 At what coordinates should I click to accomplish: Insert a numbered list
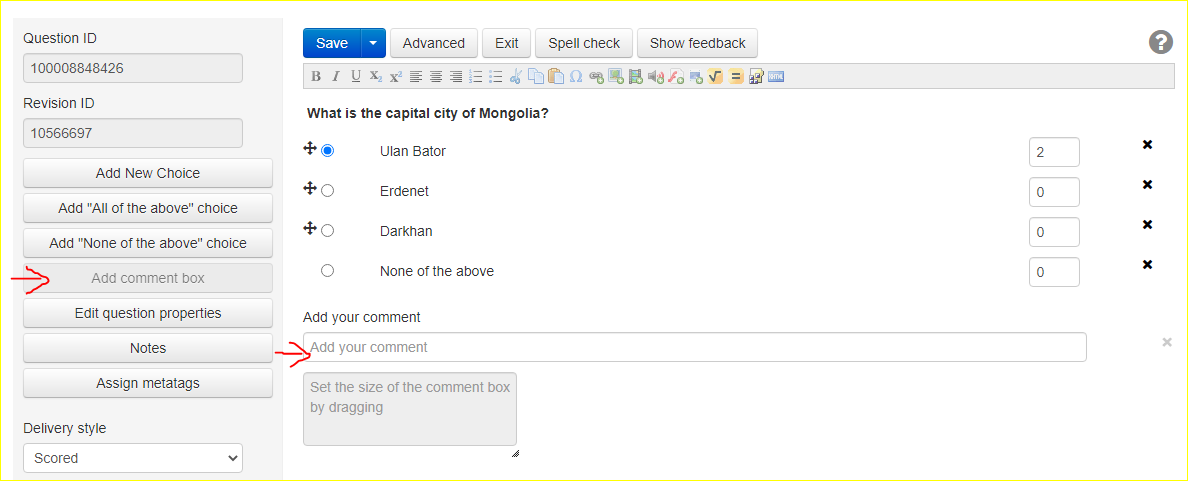476,77
